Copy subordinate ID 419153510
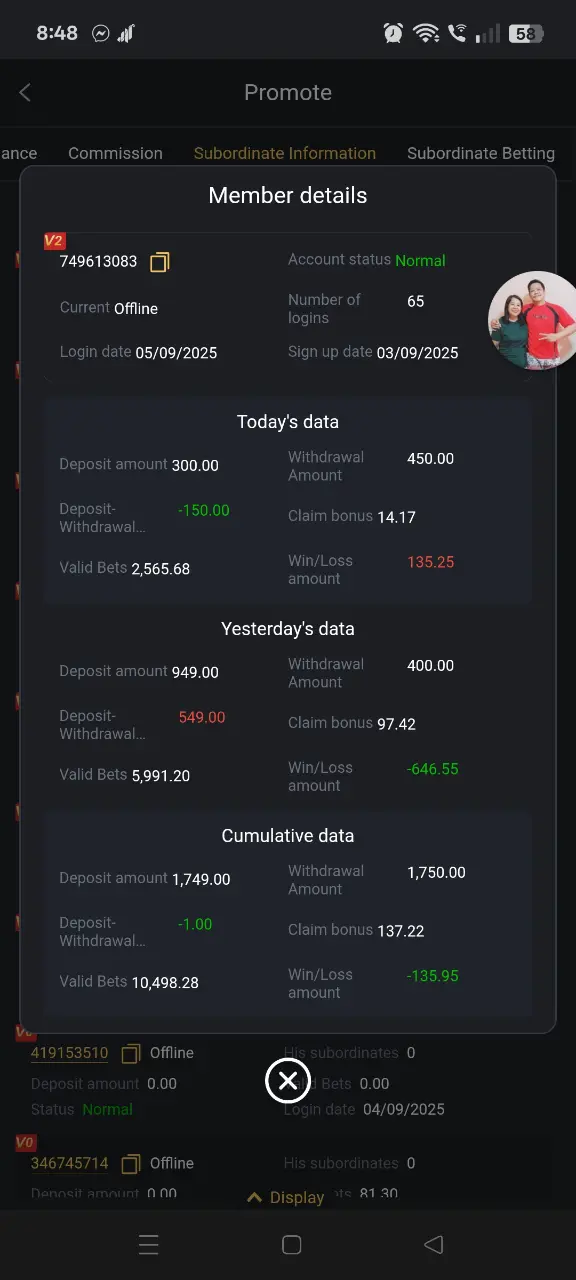 point(130,1053)
